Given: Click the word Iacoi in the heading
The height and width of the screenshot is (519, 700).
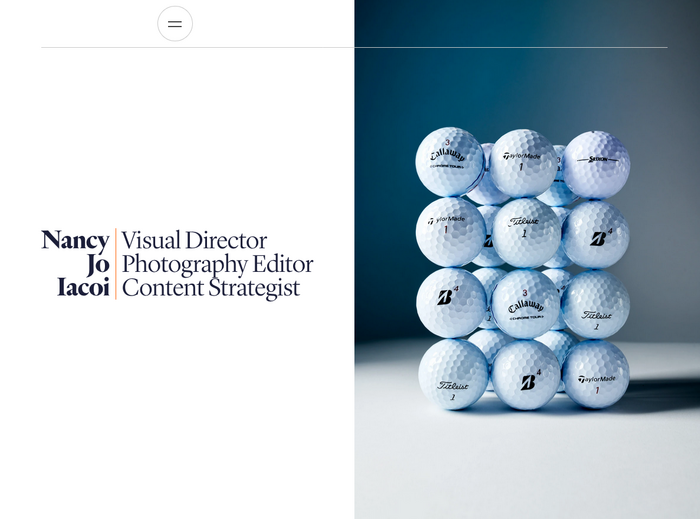Looking at the screenshot, I should 83,289.
